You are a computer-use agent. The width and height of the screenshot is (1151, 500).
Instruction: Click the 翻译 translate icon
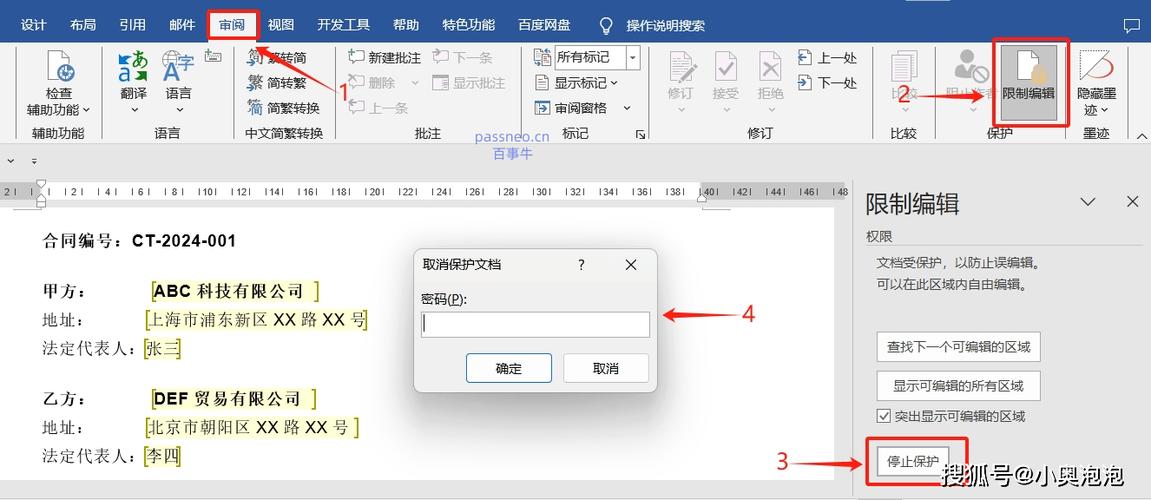click(x=133, y=66)
